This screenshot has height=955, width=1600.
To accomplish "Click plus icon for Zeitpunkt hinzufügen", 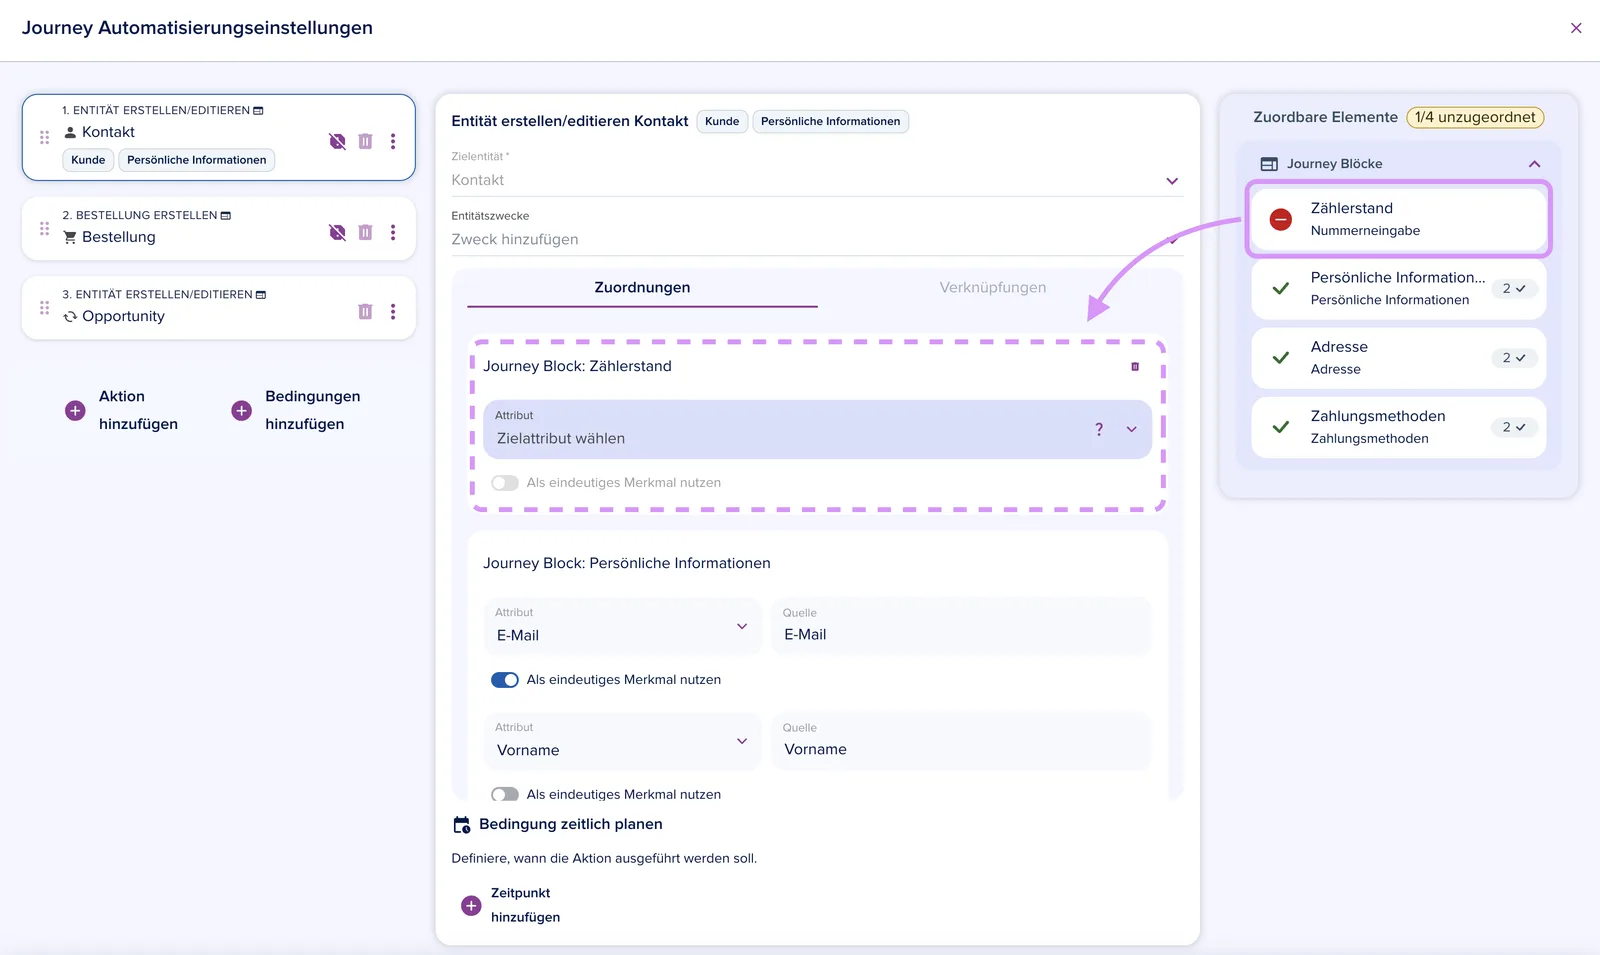I will point(471,905).
